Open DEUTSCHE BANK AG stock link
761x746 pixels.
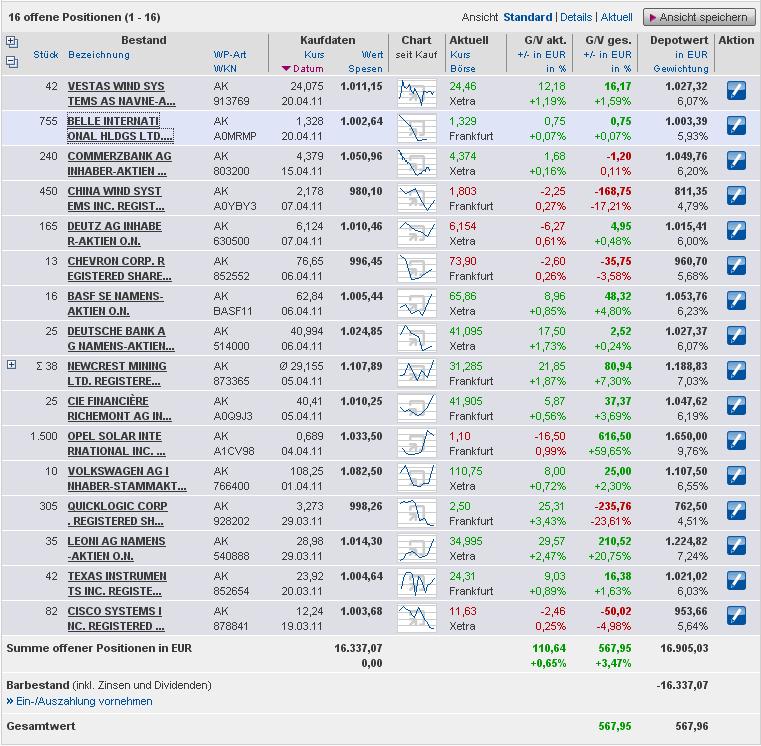121,338
